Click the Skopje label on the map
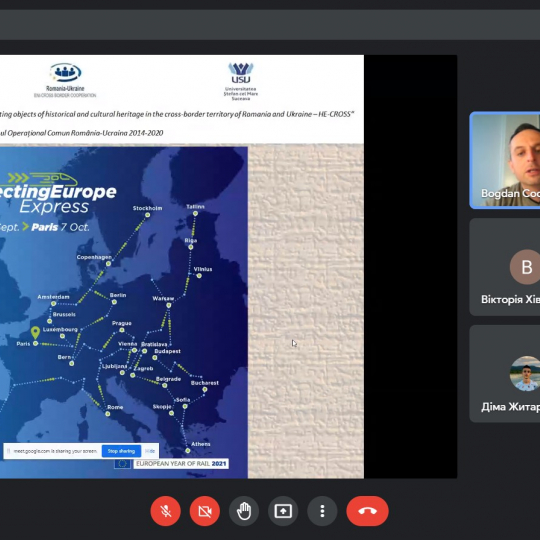Screen dimensions: 540x540 click(x=162, y=407)
